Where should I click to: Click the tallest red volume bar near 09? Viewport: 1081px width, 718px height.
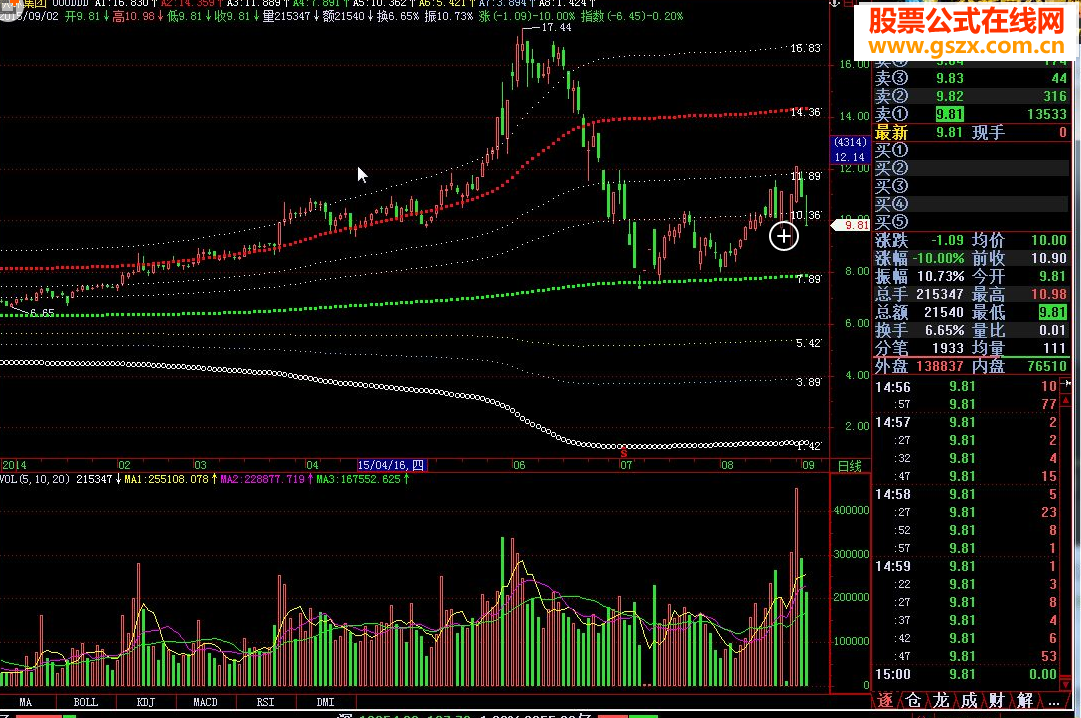tap(796, 587)
